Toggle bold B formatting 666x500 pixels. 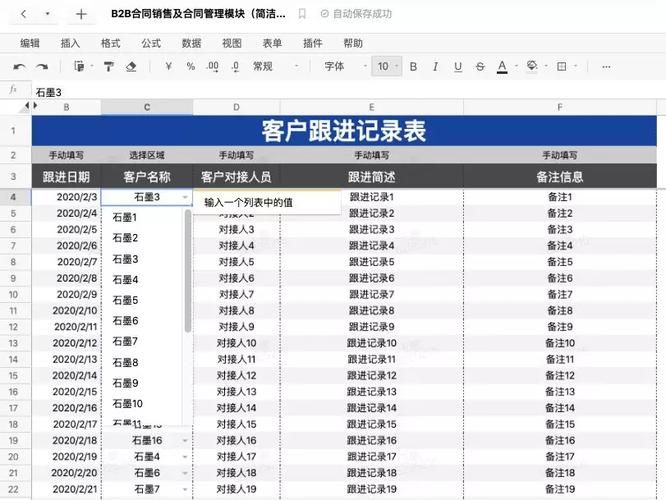point(413,67)
